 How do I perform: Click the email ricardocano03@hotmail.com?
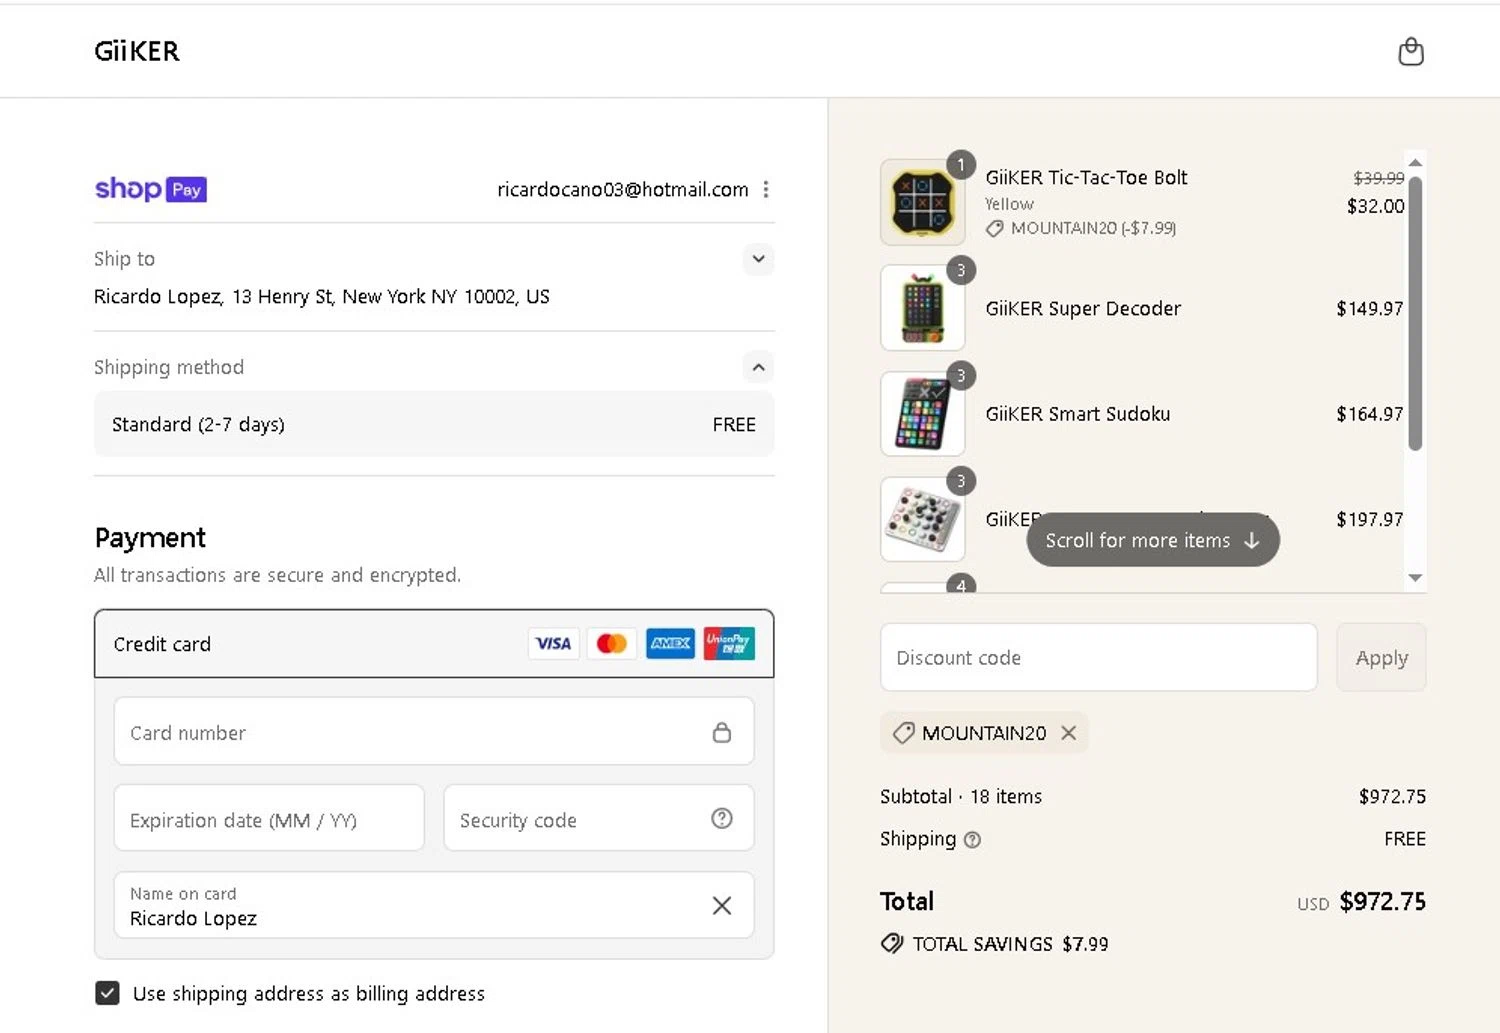pyautogui.click(x=623, y=189)
